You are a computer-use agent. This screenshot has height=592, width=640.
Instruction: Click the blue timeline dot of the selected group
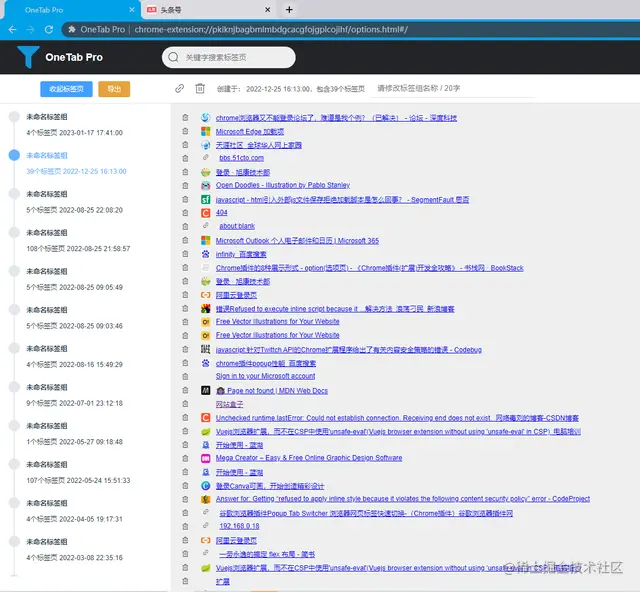coord(14,155)
